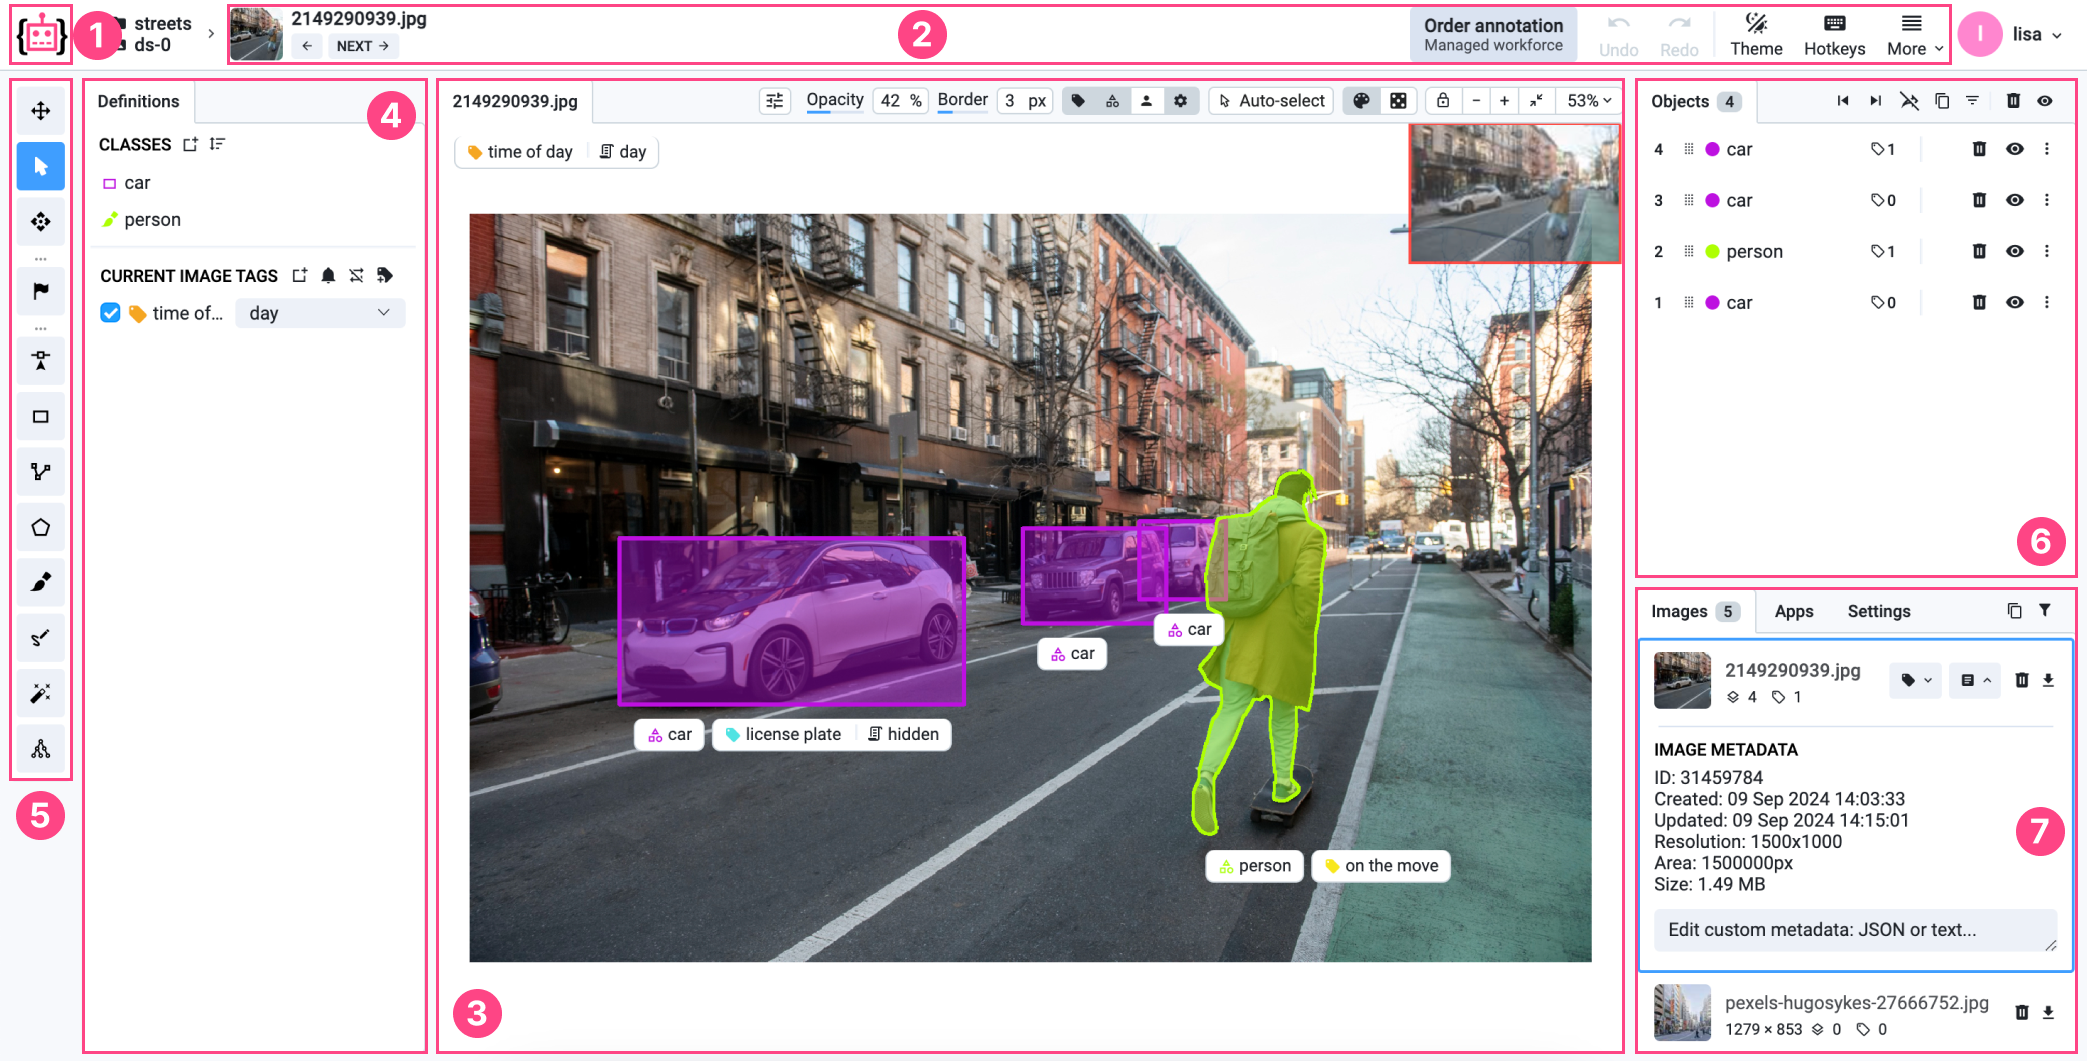Switch to the Apps tab

[x=1794, y=611]
